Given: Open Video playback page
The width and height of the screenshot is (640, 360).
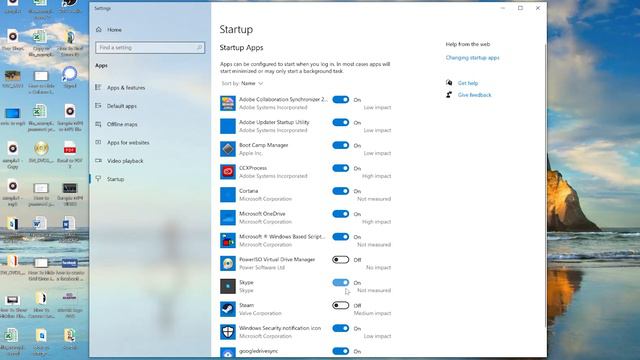Looking at the screenshot, I should 125,161.
